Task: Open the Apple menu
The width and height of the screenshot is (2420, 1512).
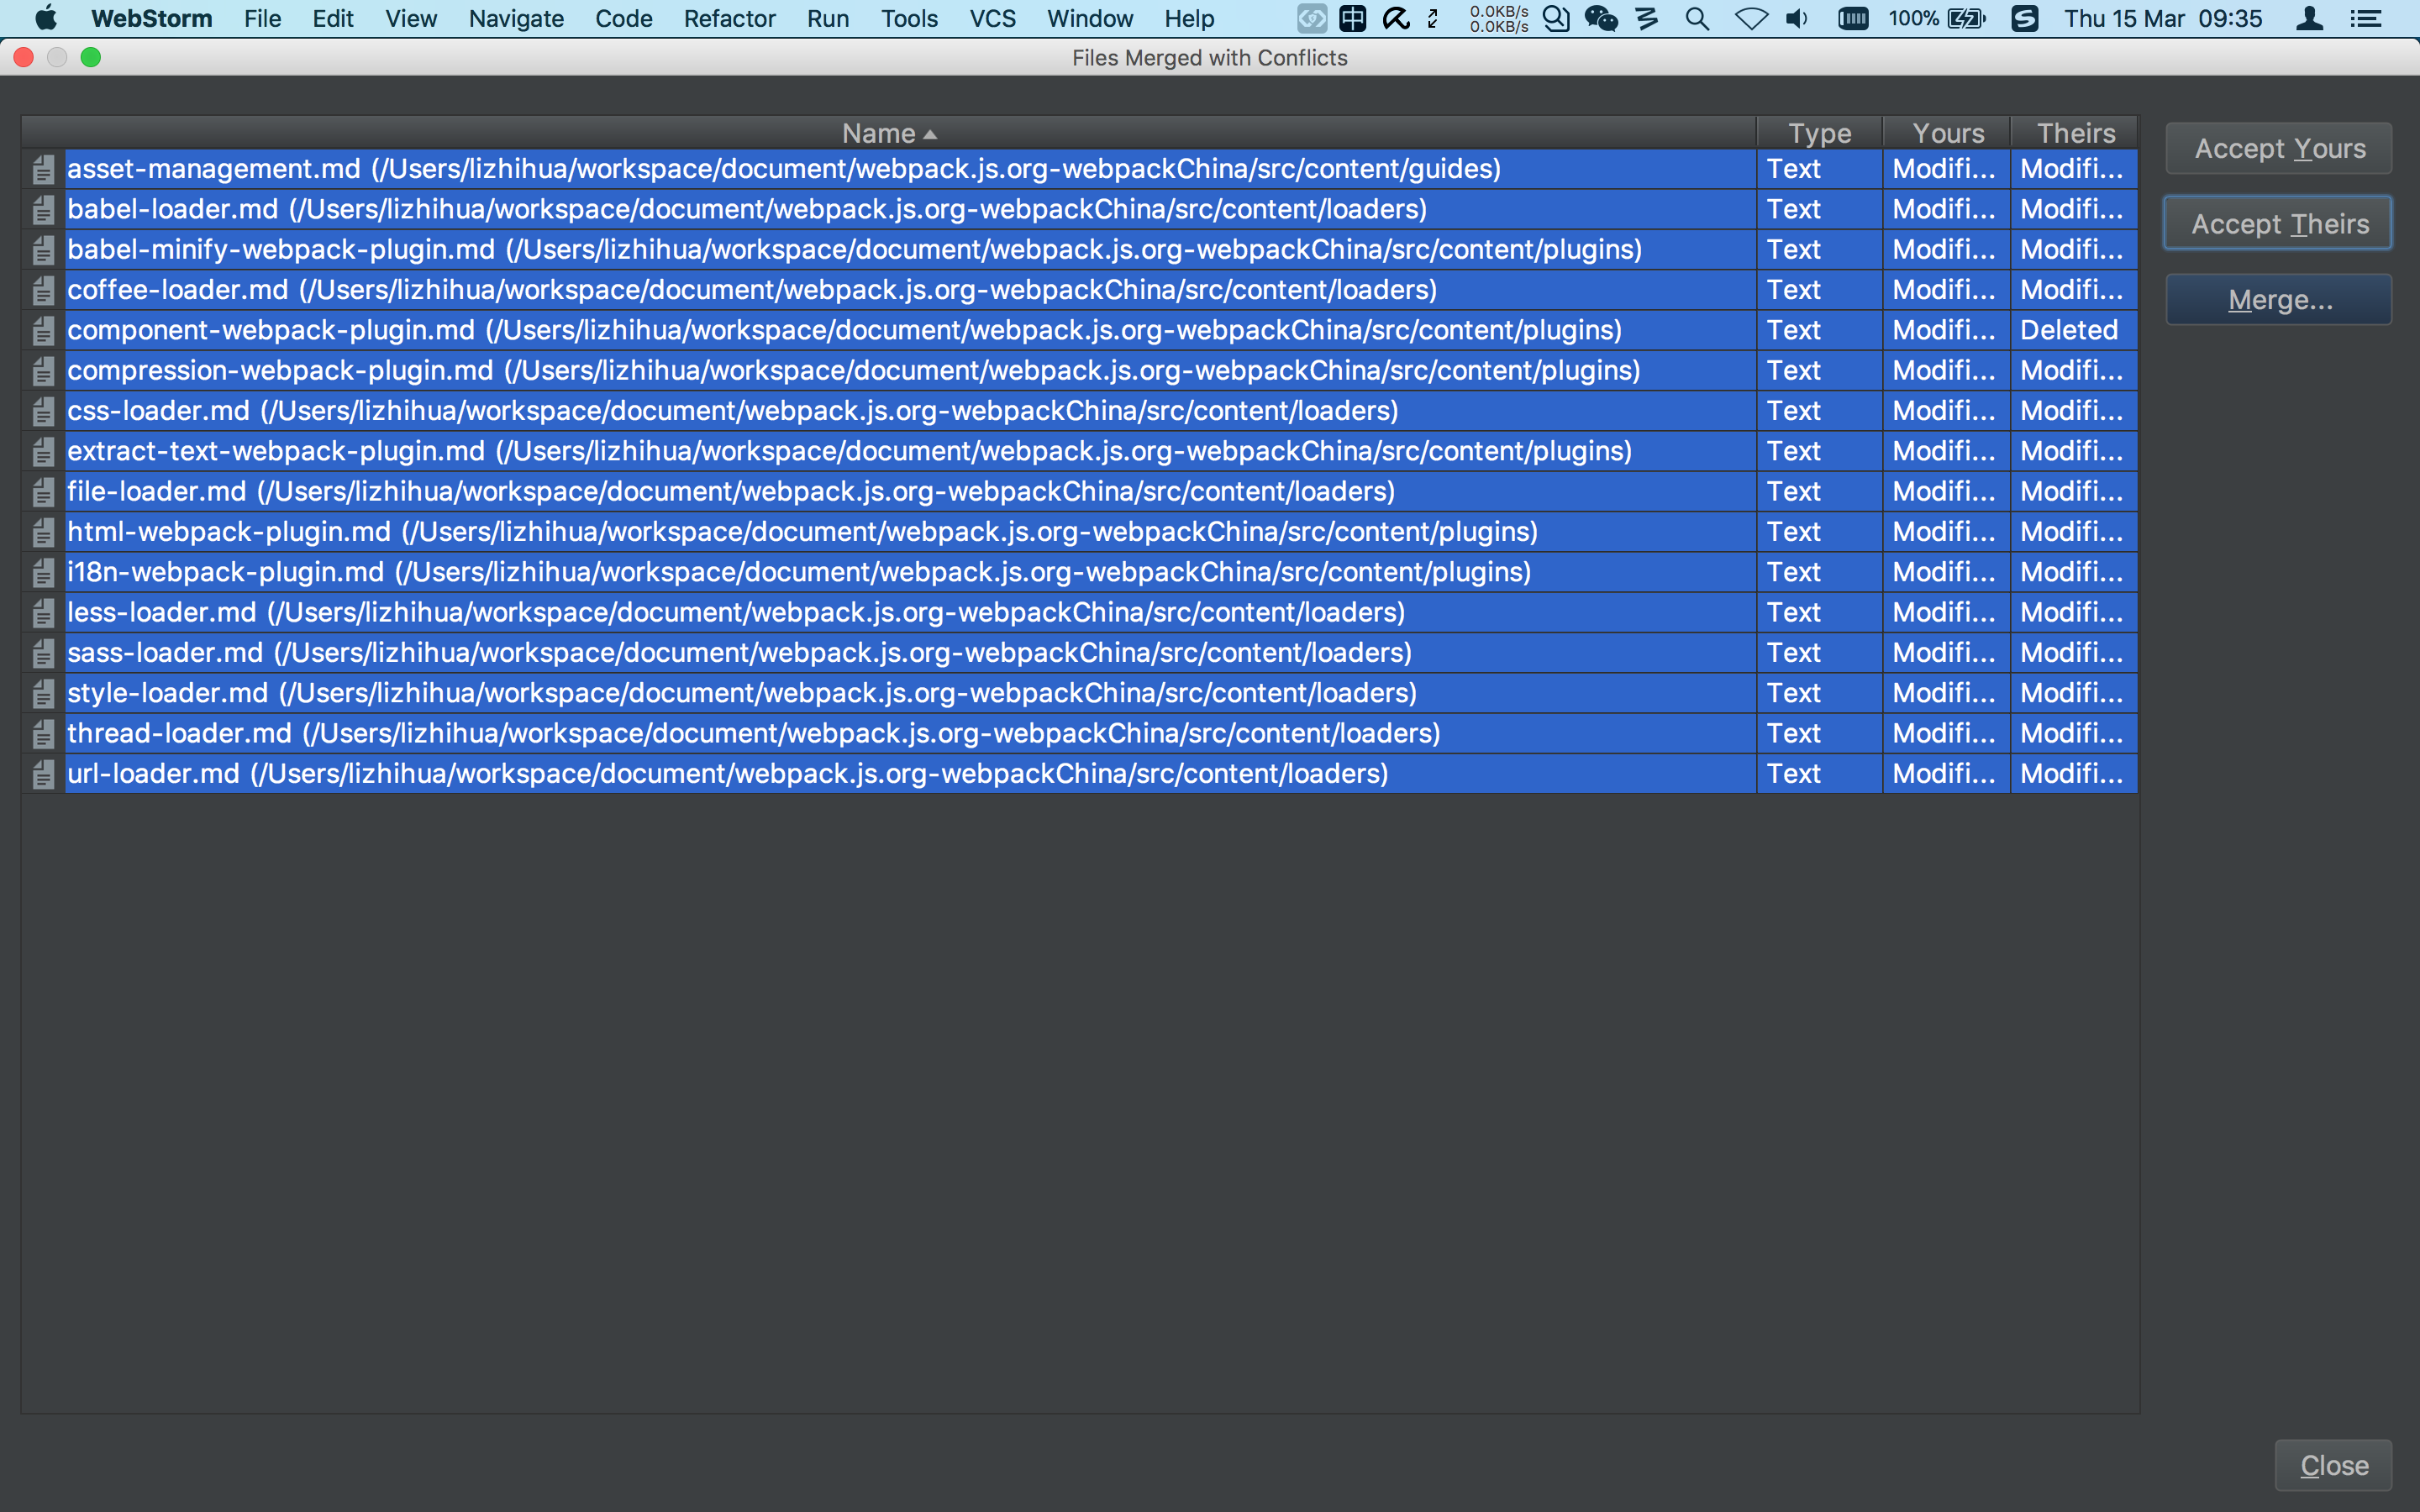Action: tap(45, 18)
